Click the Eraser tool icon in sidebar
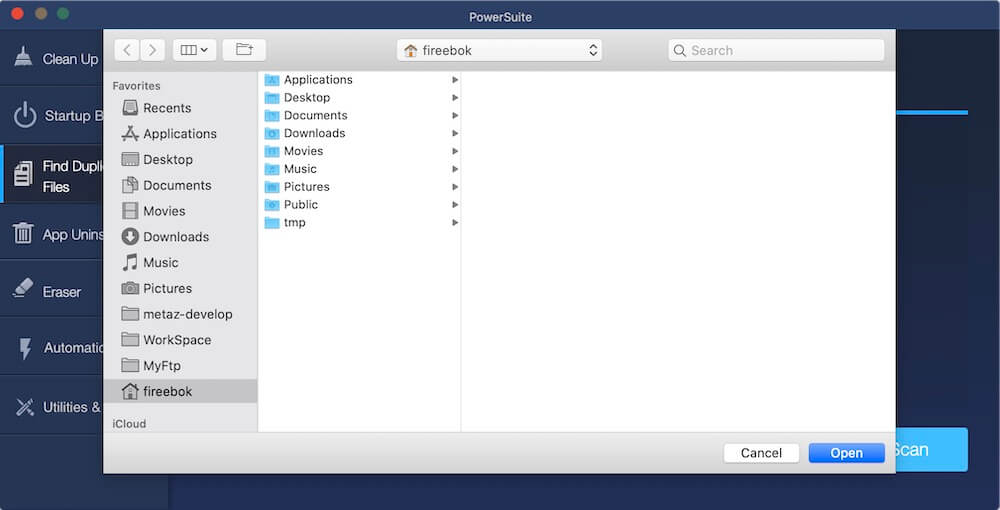This screenshot has height=510, width=1000. tap(23, 289)
